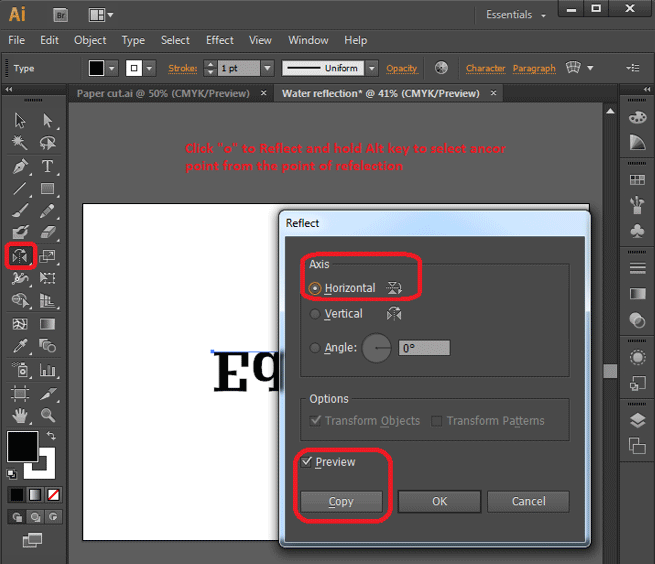Image resolution: width=655 pixels, height=564 pixels.
Task: Collapse the Tools panel double arrows
Action: click(x=9, y=89)
